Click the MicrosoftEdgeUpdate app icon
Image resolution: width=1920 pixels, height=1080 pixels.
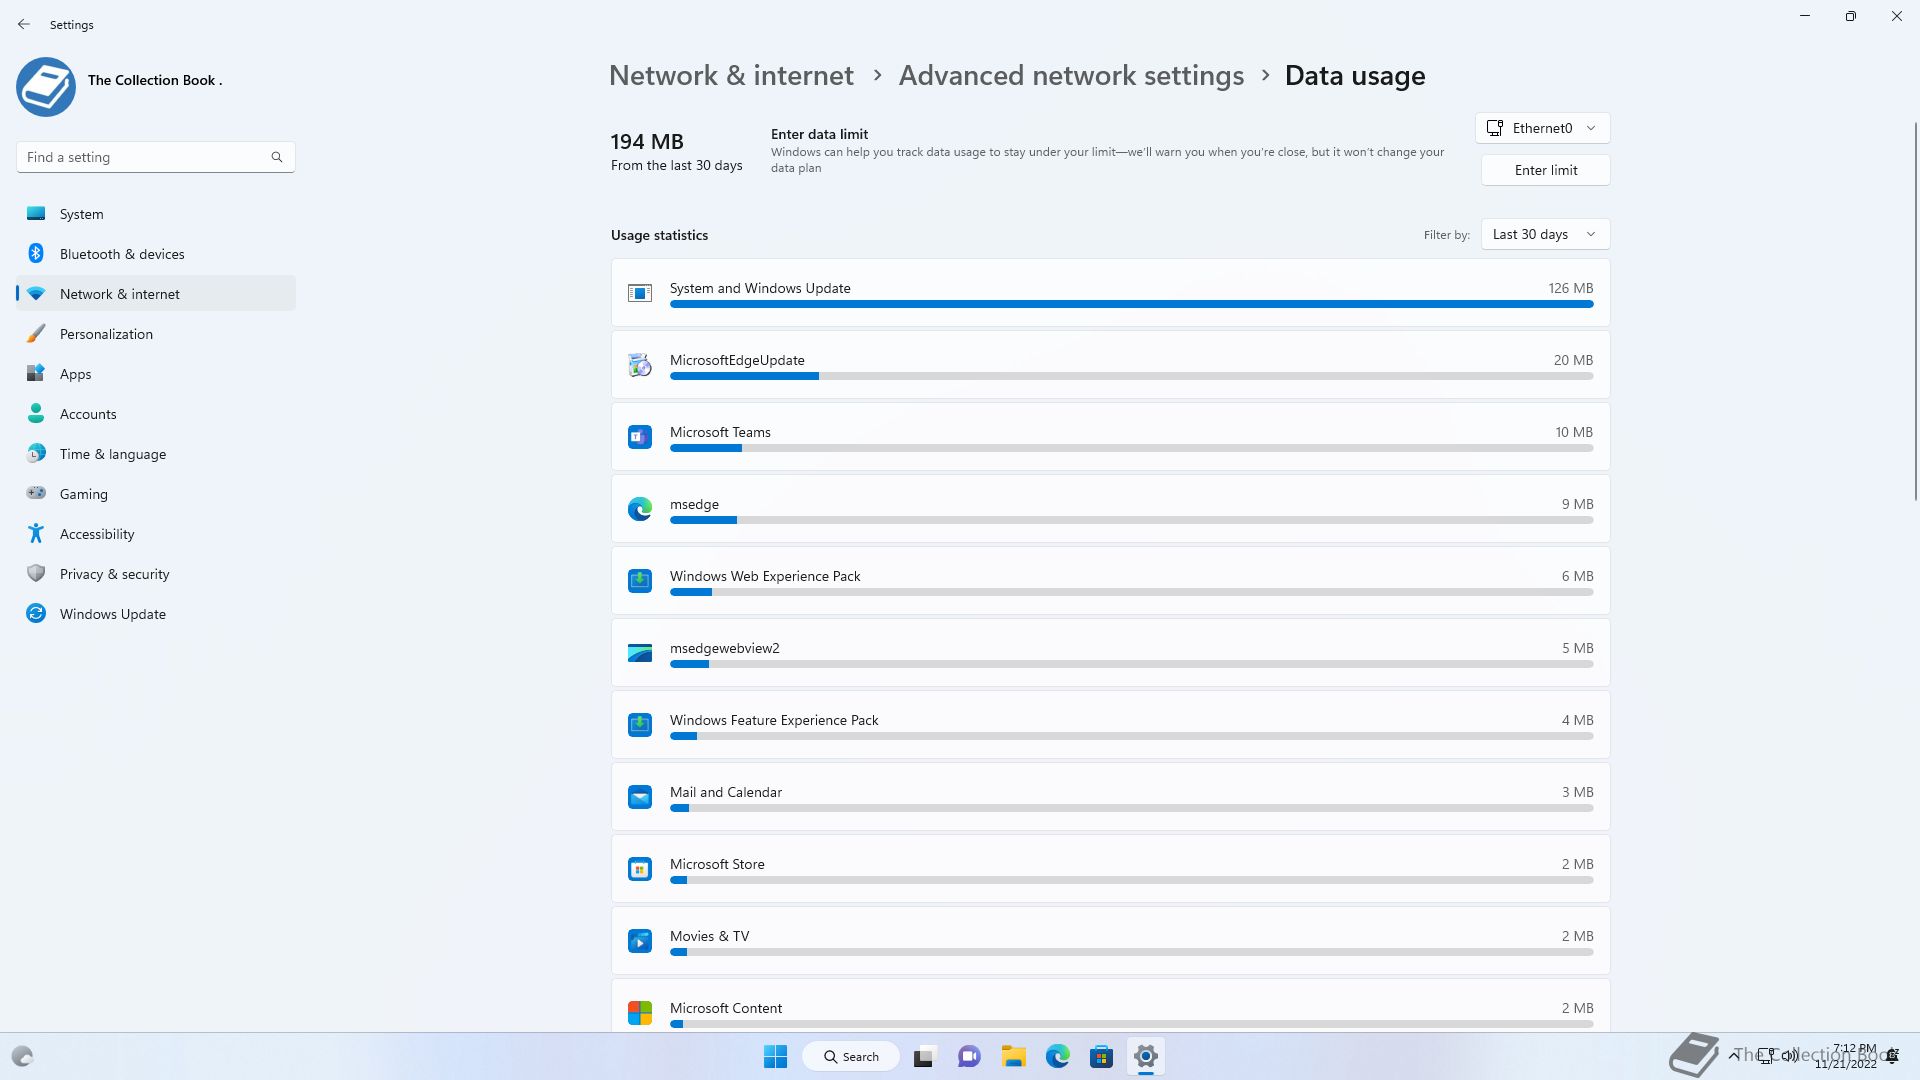pos(640,365)
